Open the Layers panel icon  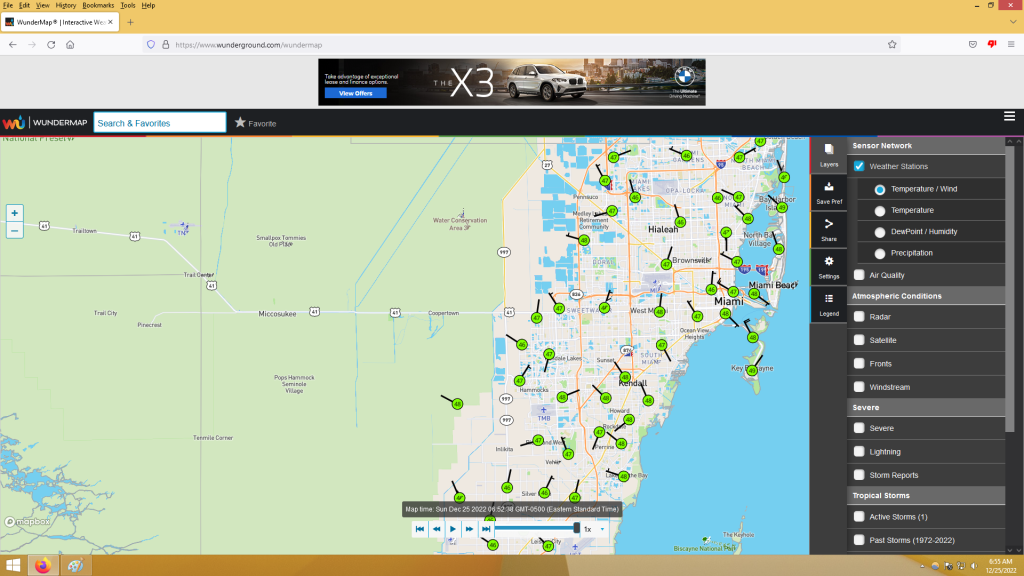829,155
